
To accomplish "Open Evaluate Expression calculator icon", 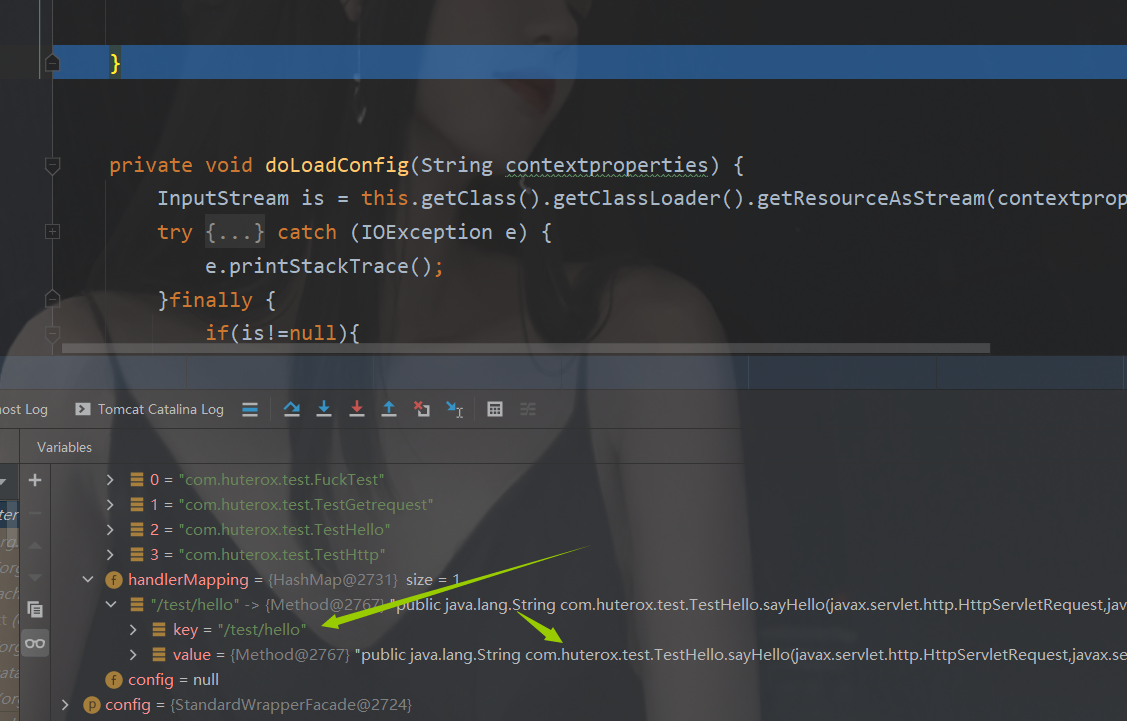I will pyautogui.click(x=494, y=409).
